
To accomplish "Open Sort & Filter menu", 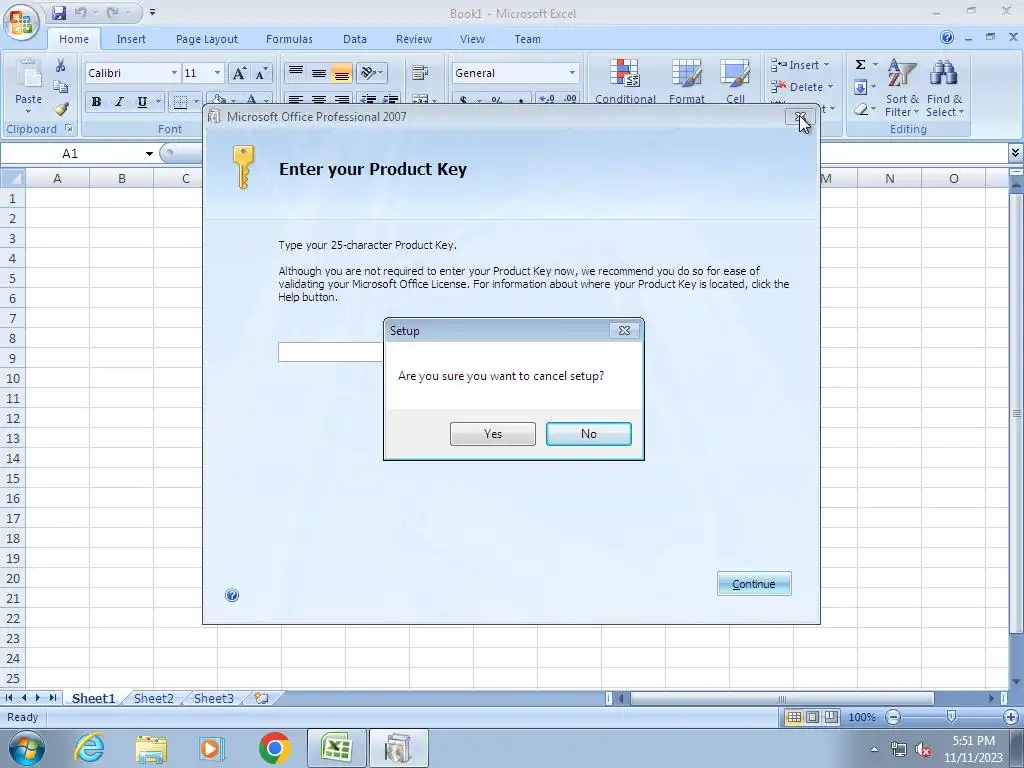I will point(903,88).
